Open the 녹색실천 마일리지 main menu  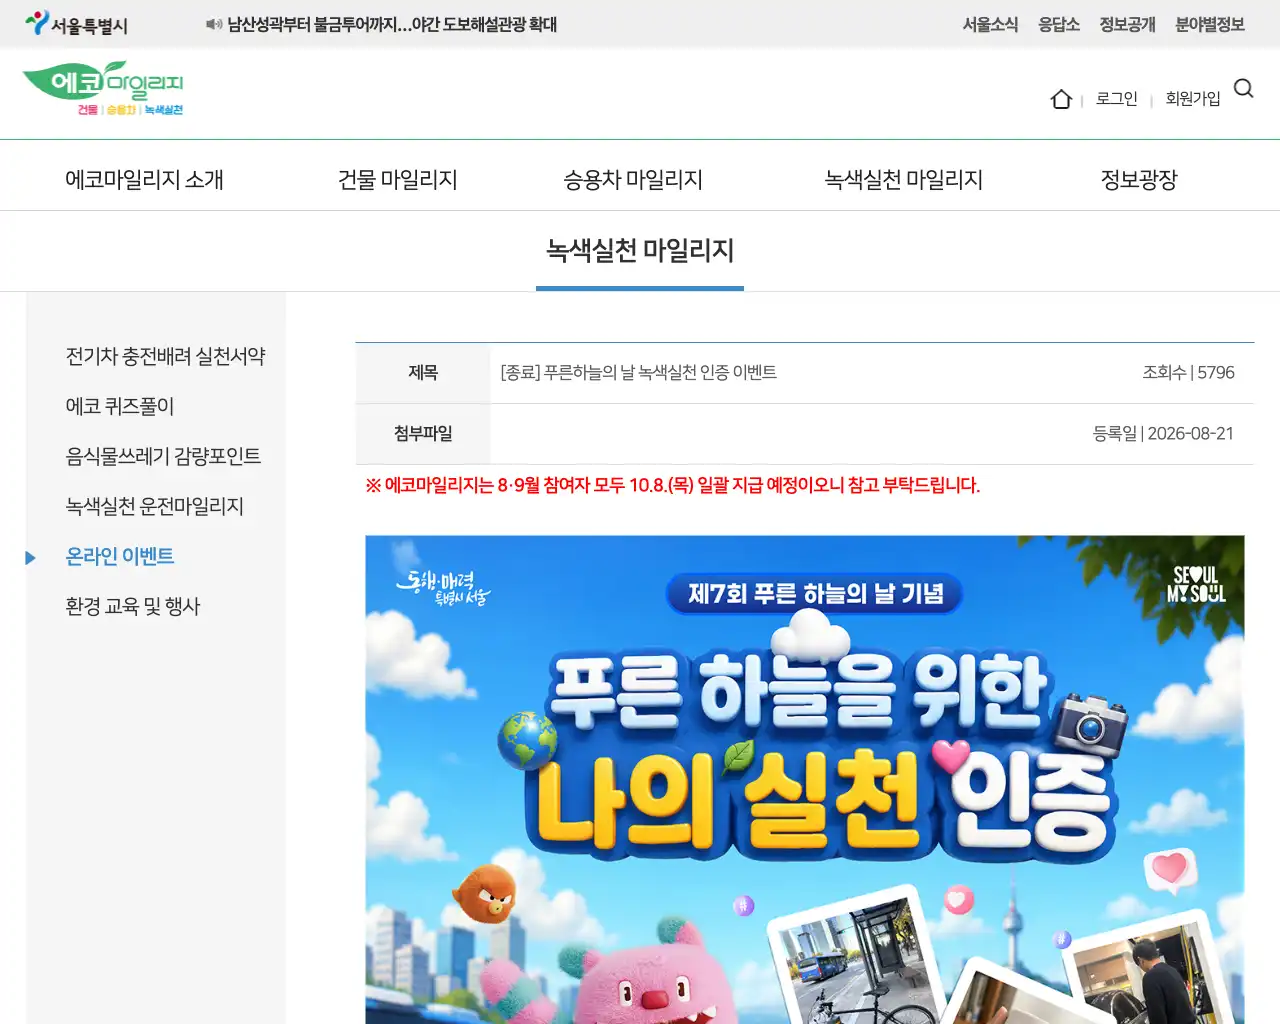click(904, 180)
